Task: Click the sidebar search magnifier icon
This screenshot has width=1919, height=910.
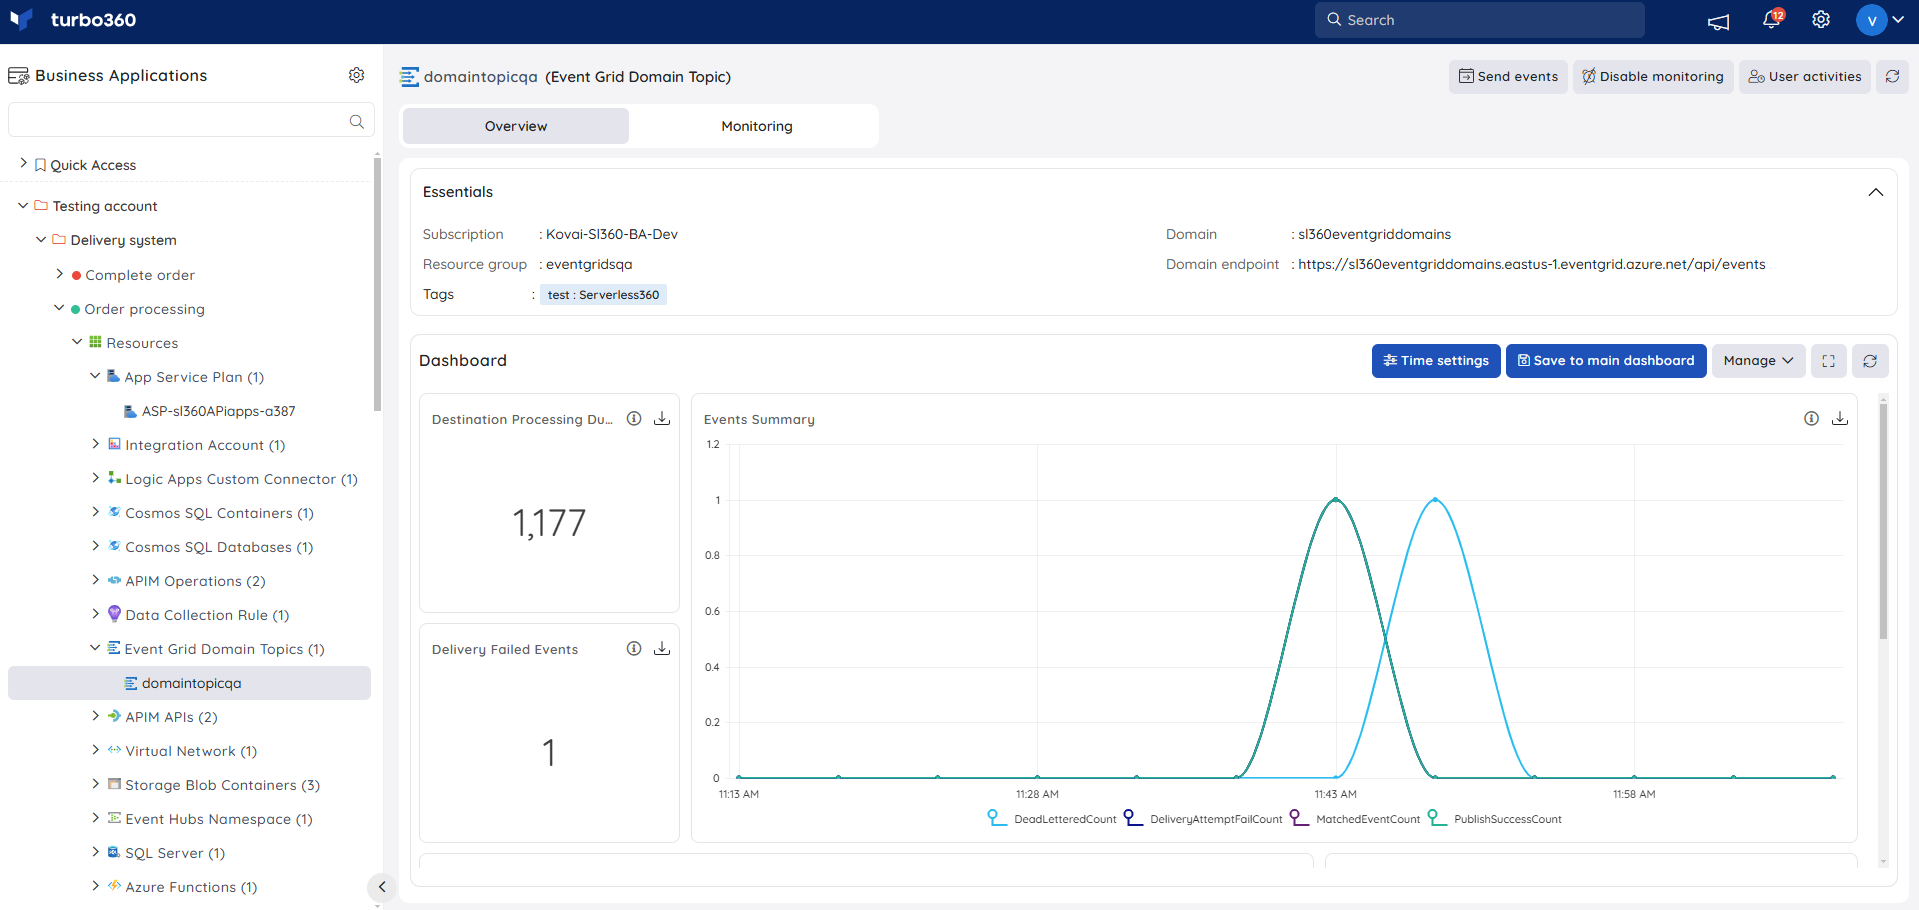Action: pos(356,121)
